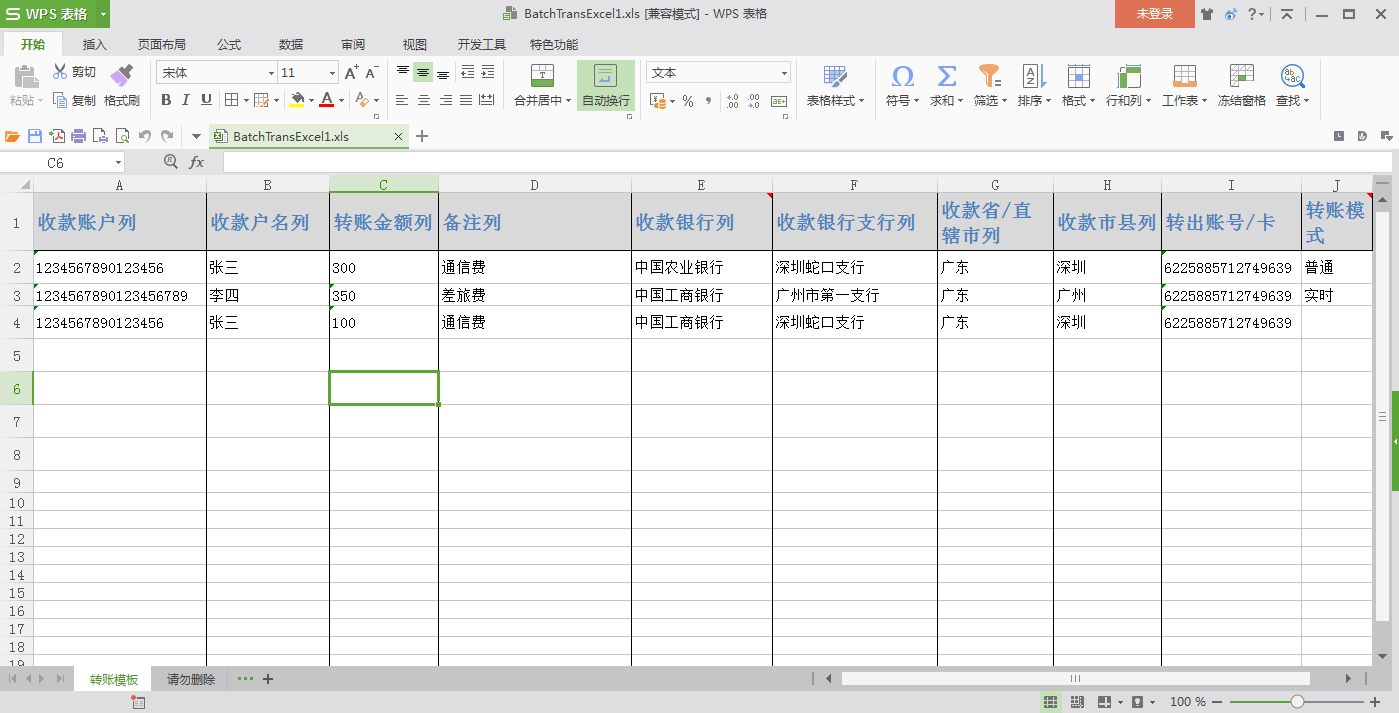Click the Format Painter brush icon
Screen dimensions: 1399x713
coord(121,76)
